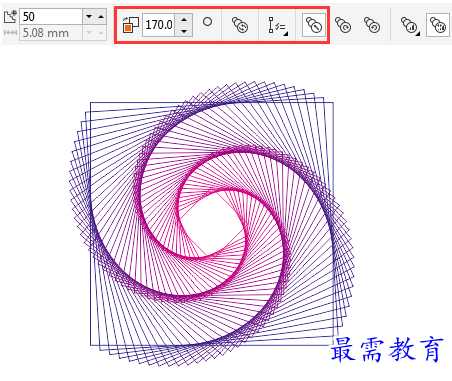Screen dimensions: 452x381
Task: Click the blend steps field showing 50
Action: tap(51, 17)
